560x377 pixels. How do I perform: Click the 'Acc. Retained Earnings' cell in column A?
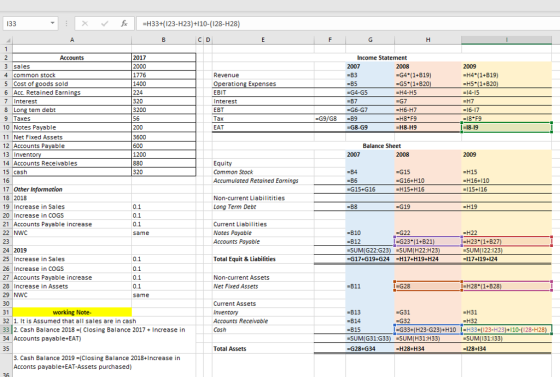72,92
